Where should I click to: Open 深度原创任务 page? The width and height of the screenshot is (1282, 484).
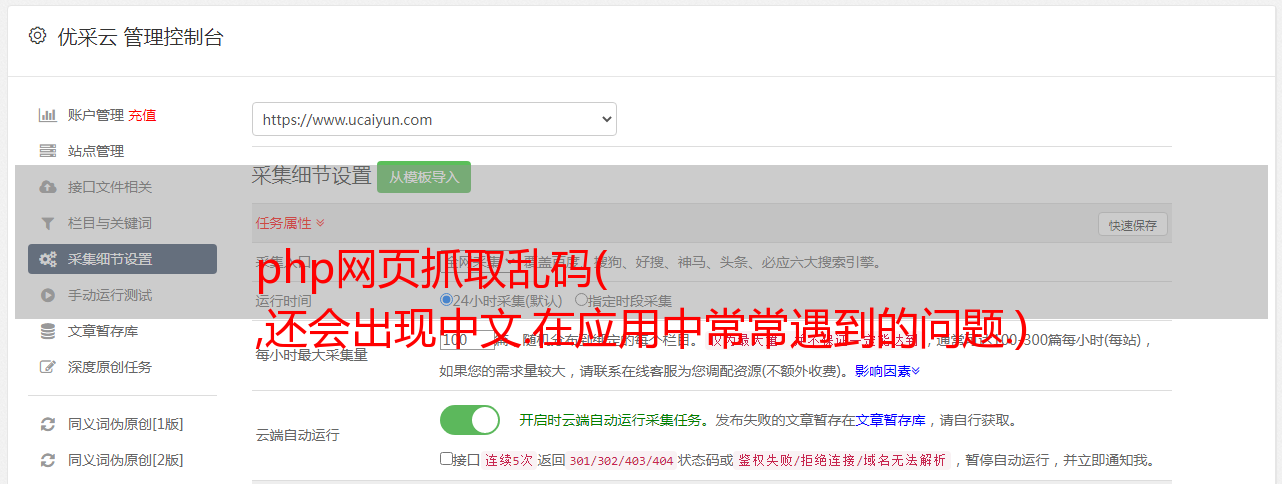(110, 367)
